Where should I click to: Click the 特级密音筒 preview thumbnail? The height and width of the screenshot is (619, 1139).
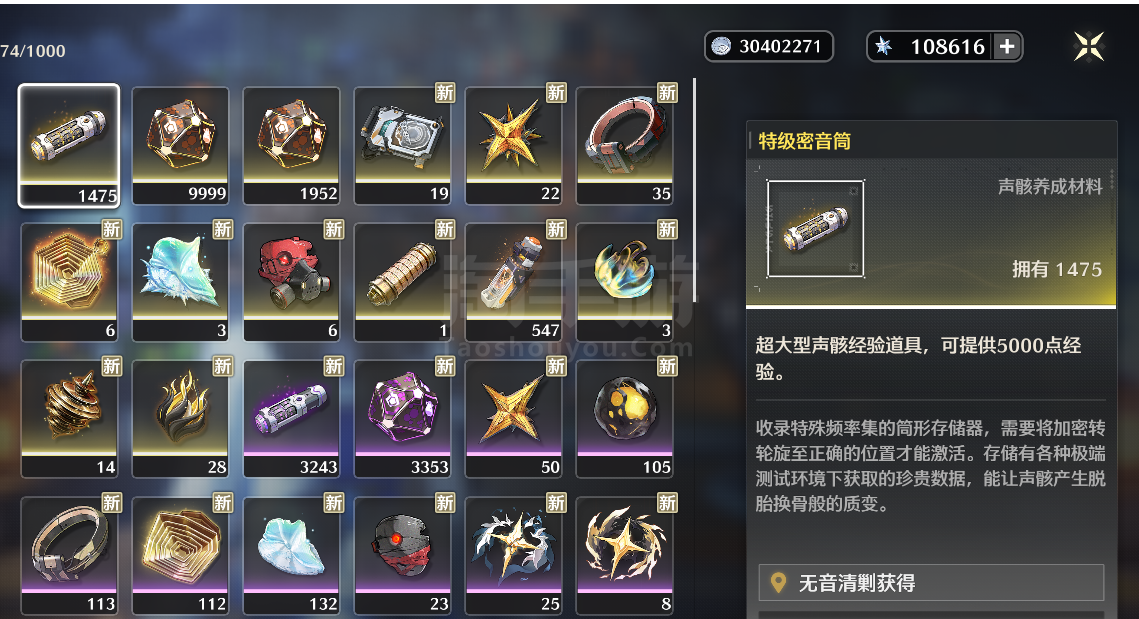(x=816, y=229)
